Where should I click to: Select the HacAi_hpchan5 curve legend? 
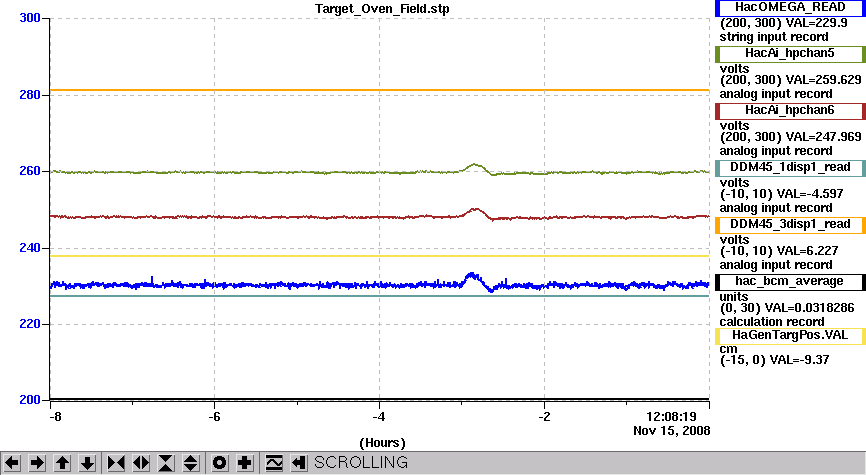[790, 54]
